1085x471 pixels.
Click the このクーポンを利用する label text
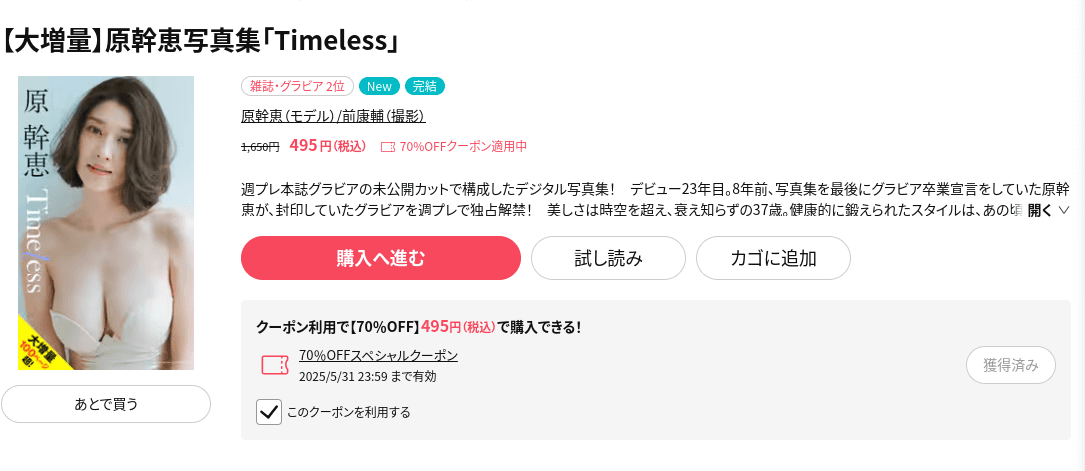click(x=348, y=413)
